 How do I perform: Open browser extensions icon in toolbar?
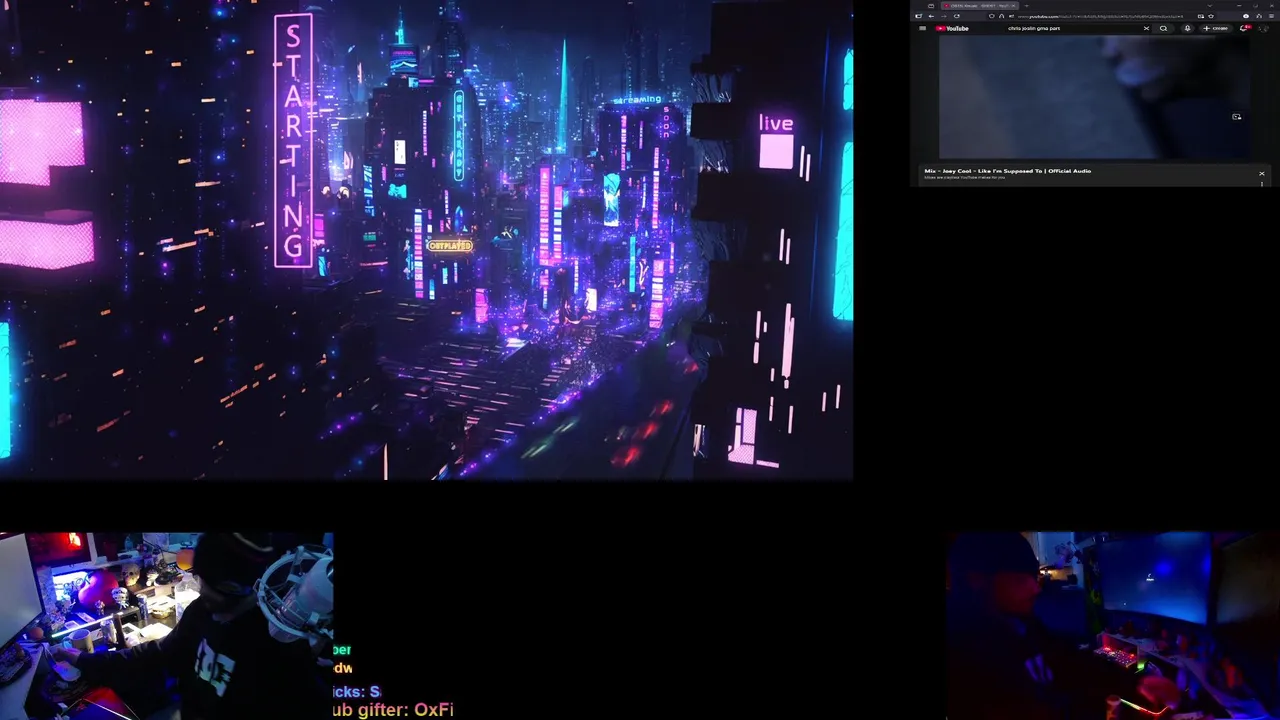tap(1258, 16)
